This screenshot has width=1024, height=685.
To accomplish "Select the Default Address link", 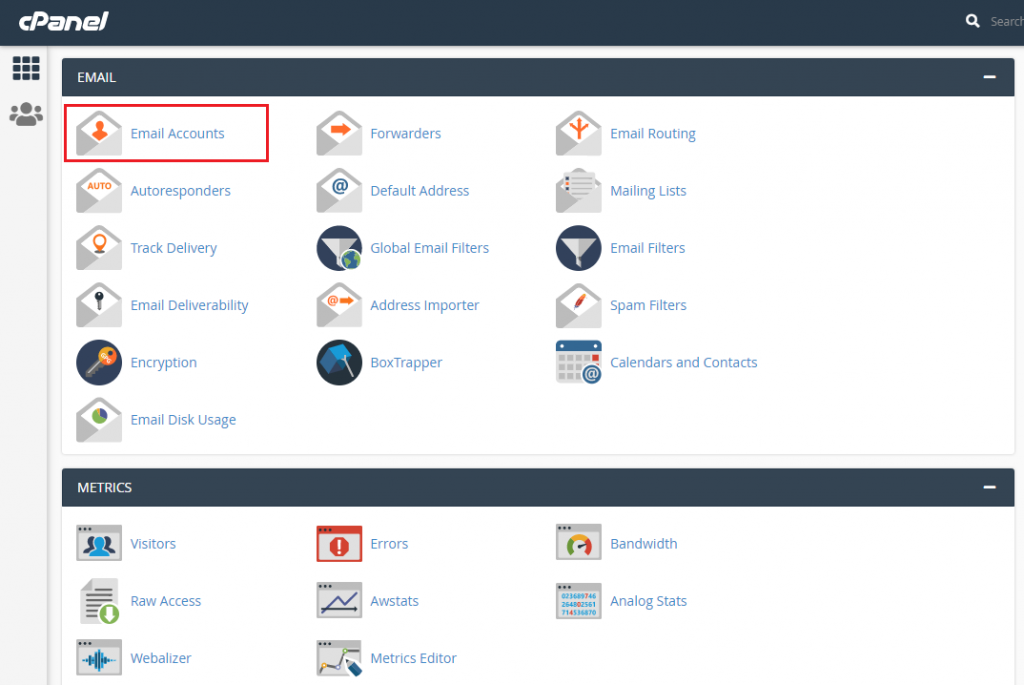I will (x=419, y=191).
